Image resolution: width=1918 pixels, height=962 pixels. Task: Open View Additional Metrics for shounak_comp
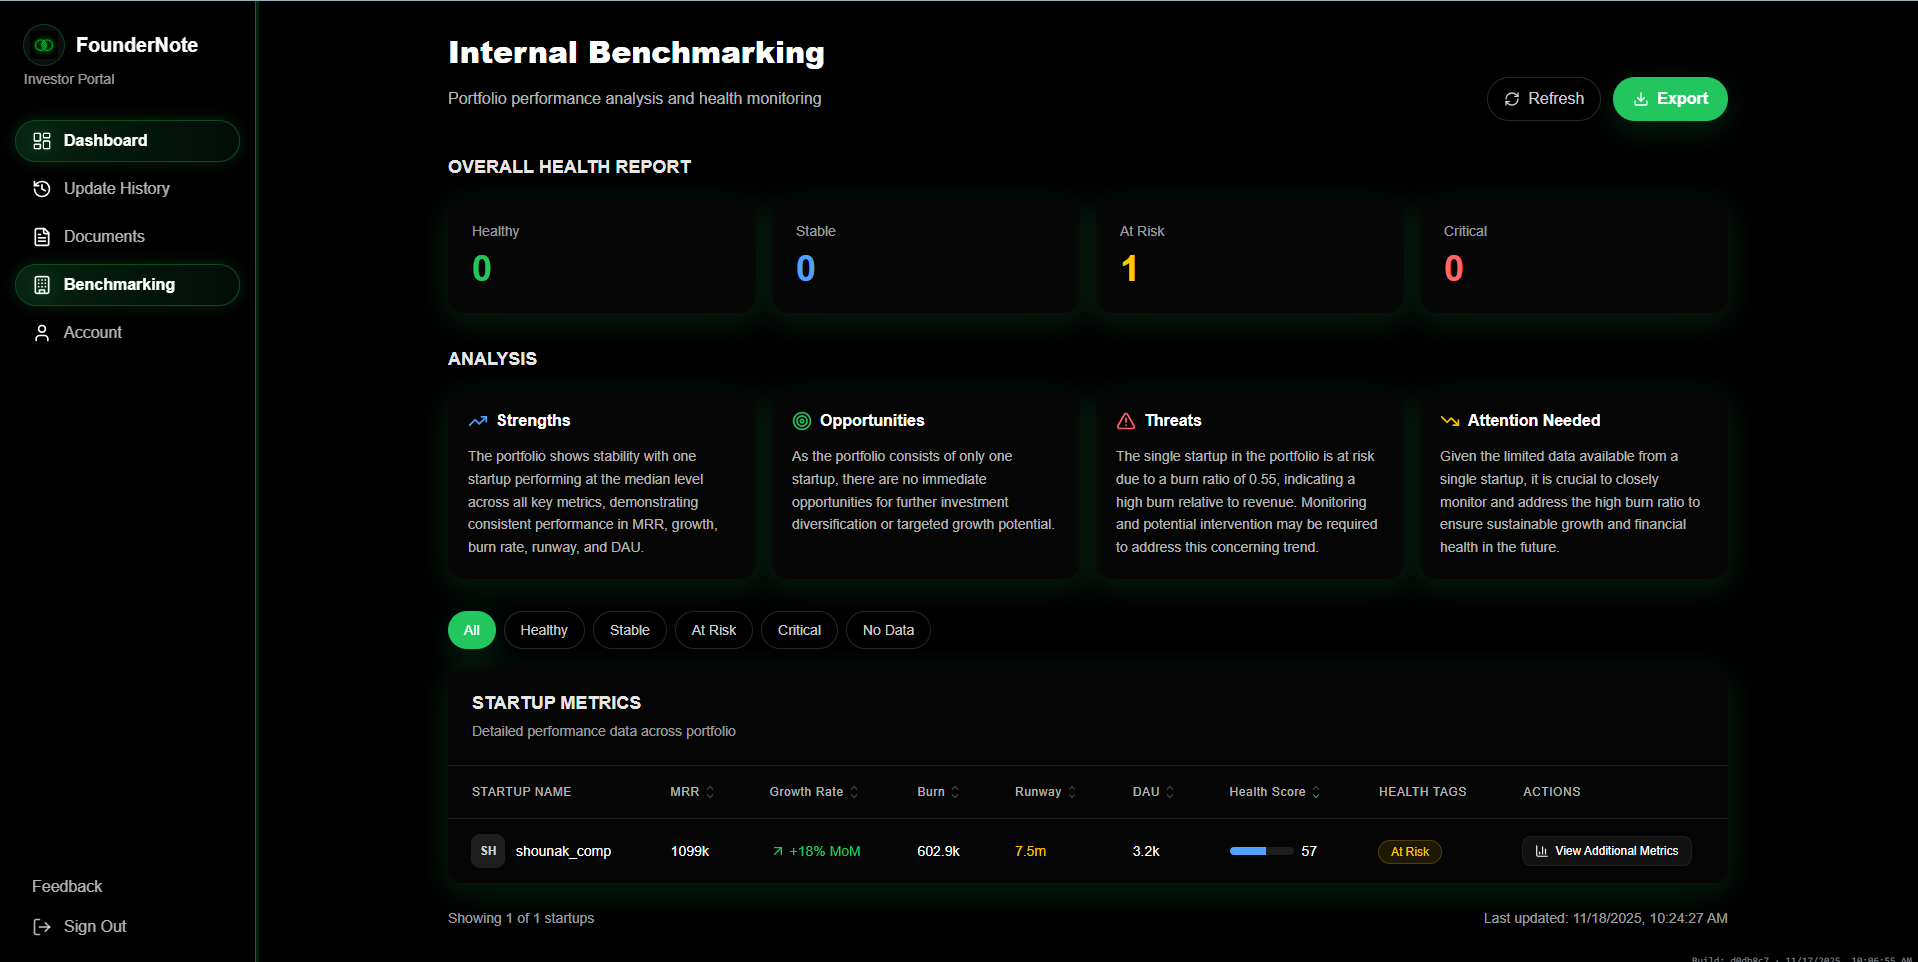1606,851
